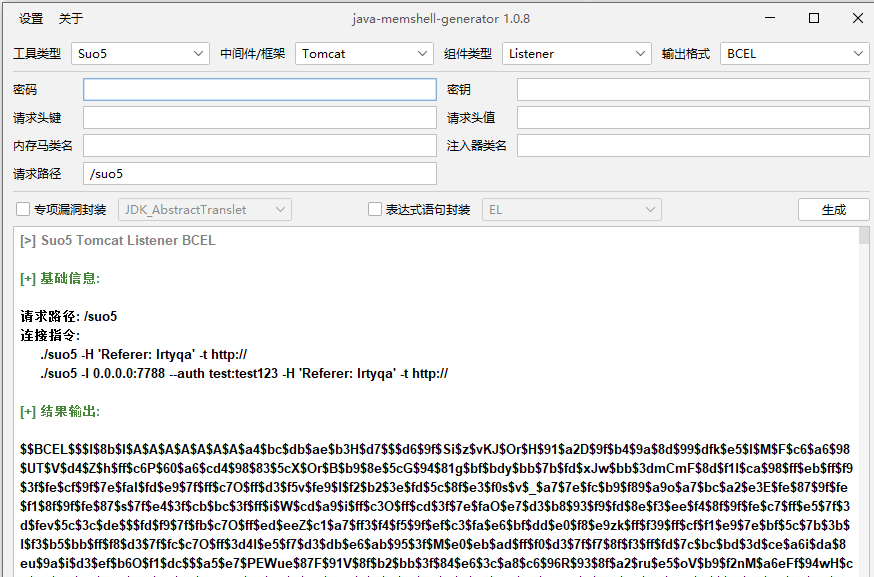Screen dimensions: 874x577
Task: Minimize the java-memshell-generator window
Action: pos(770,18)
